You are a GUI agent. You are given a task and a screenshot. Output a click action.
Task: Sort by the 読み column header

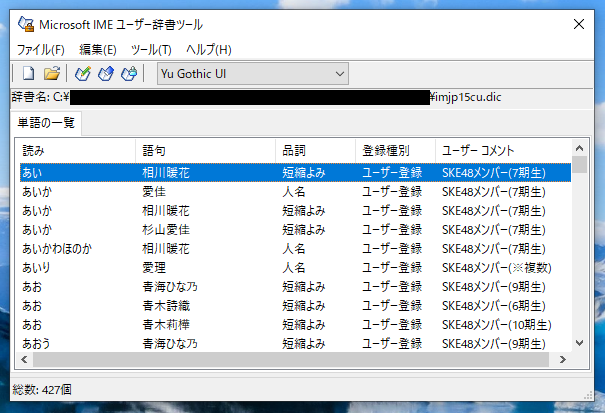[x=76, y=150]
